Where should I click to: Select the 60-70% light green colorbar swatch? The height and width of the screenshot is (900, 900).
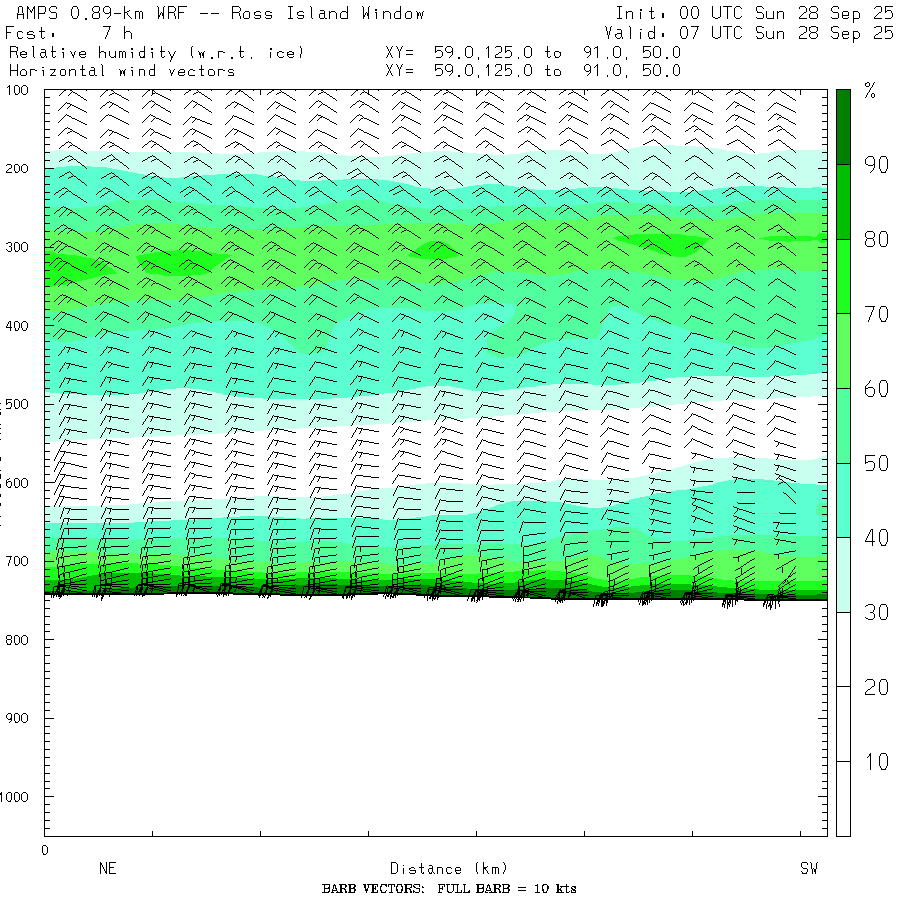(x=843, y=351)
